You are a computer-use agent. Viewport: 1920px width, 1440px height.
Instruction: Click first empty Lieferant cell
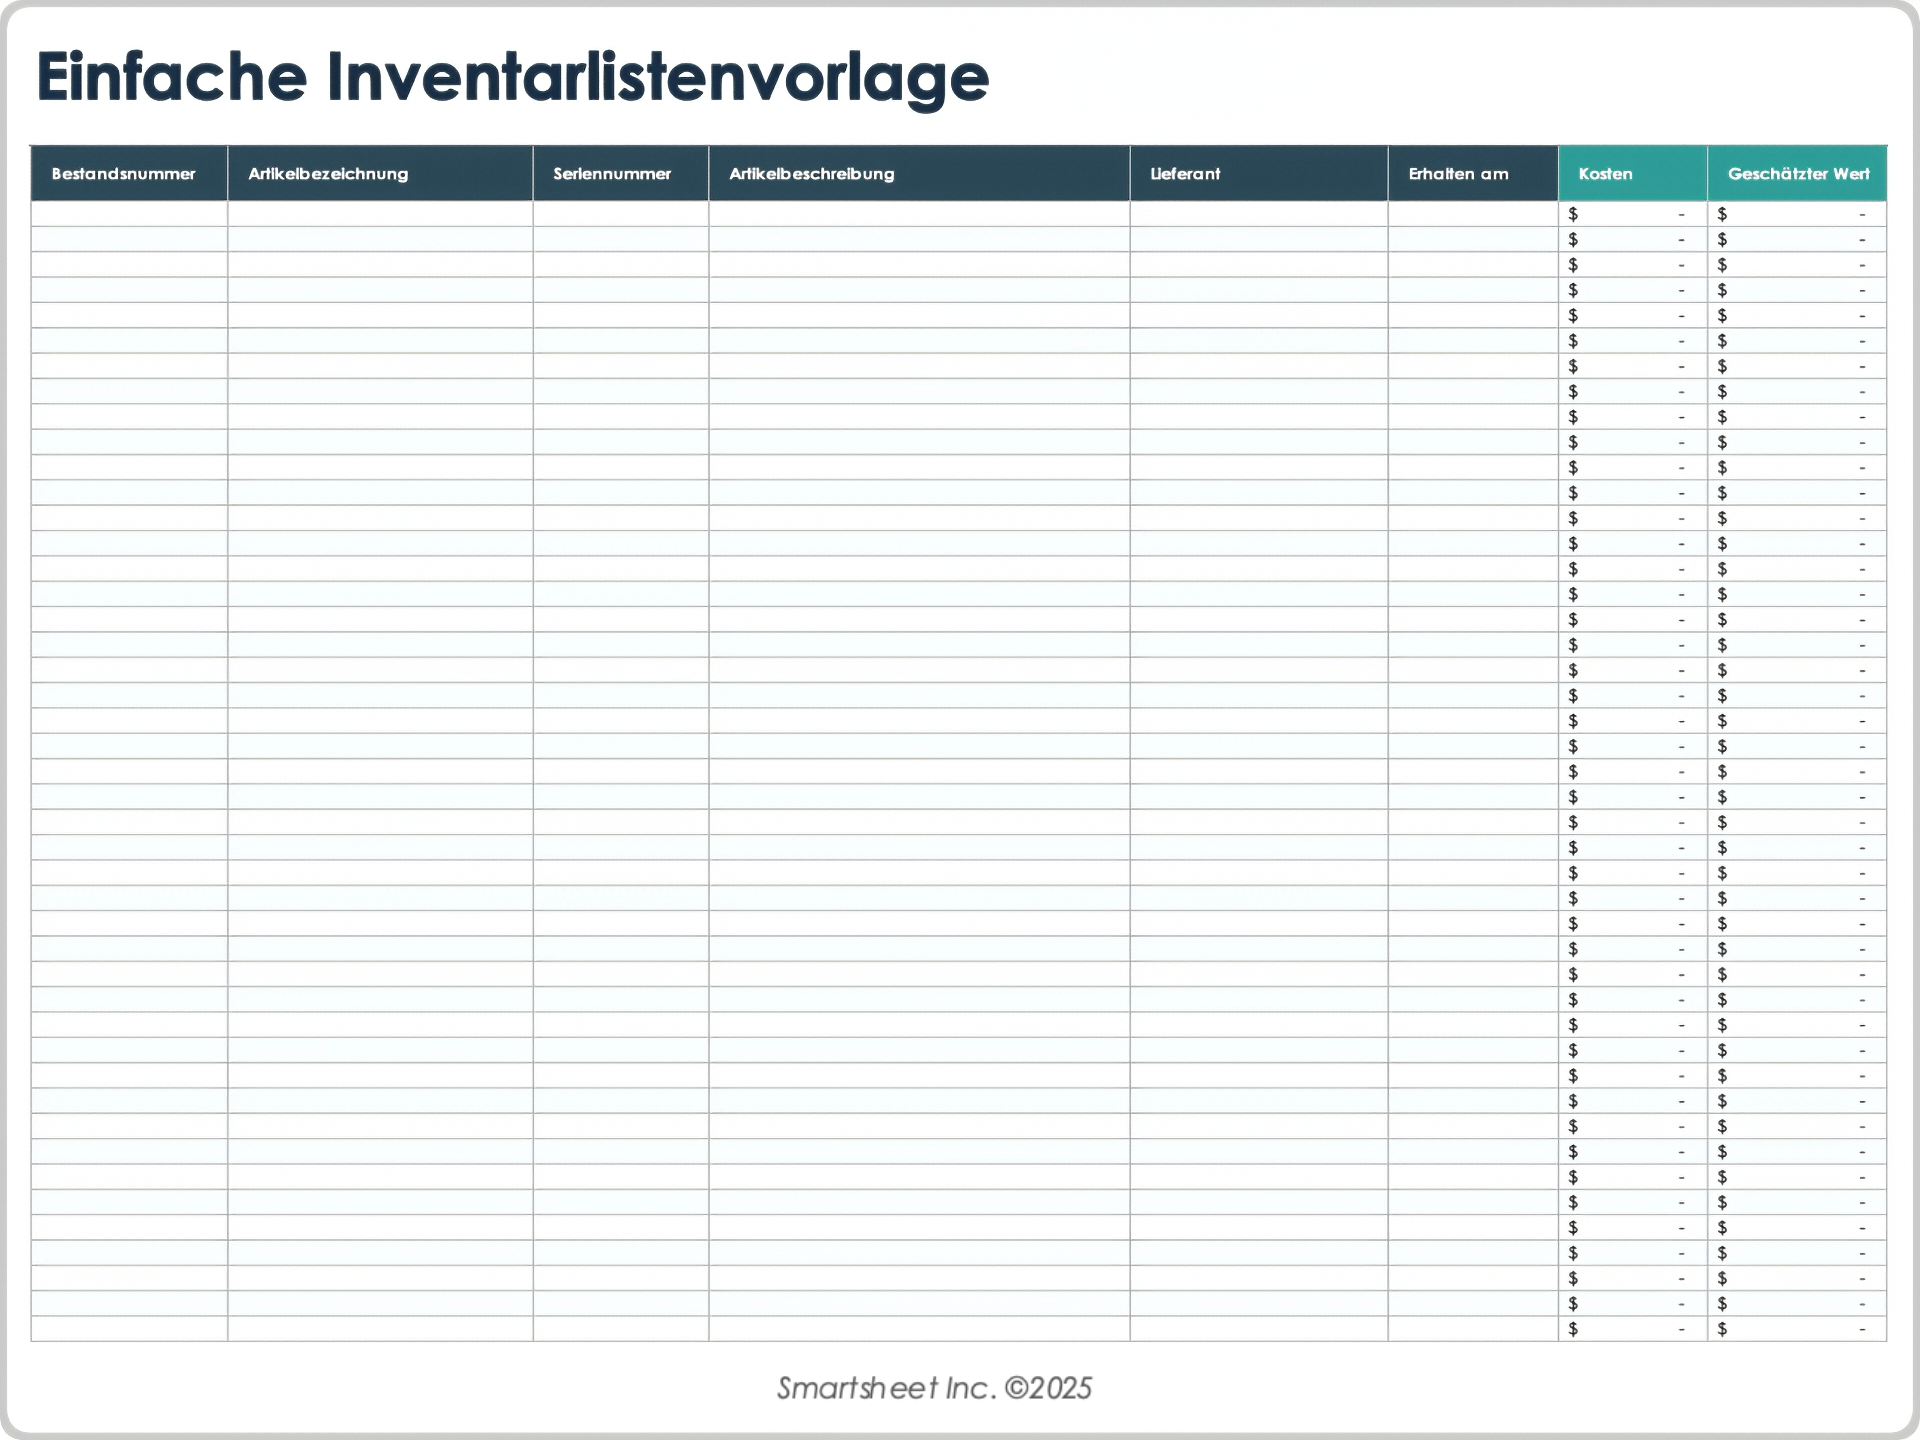pyautogui.click(x=1258, y=214)
